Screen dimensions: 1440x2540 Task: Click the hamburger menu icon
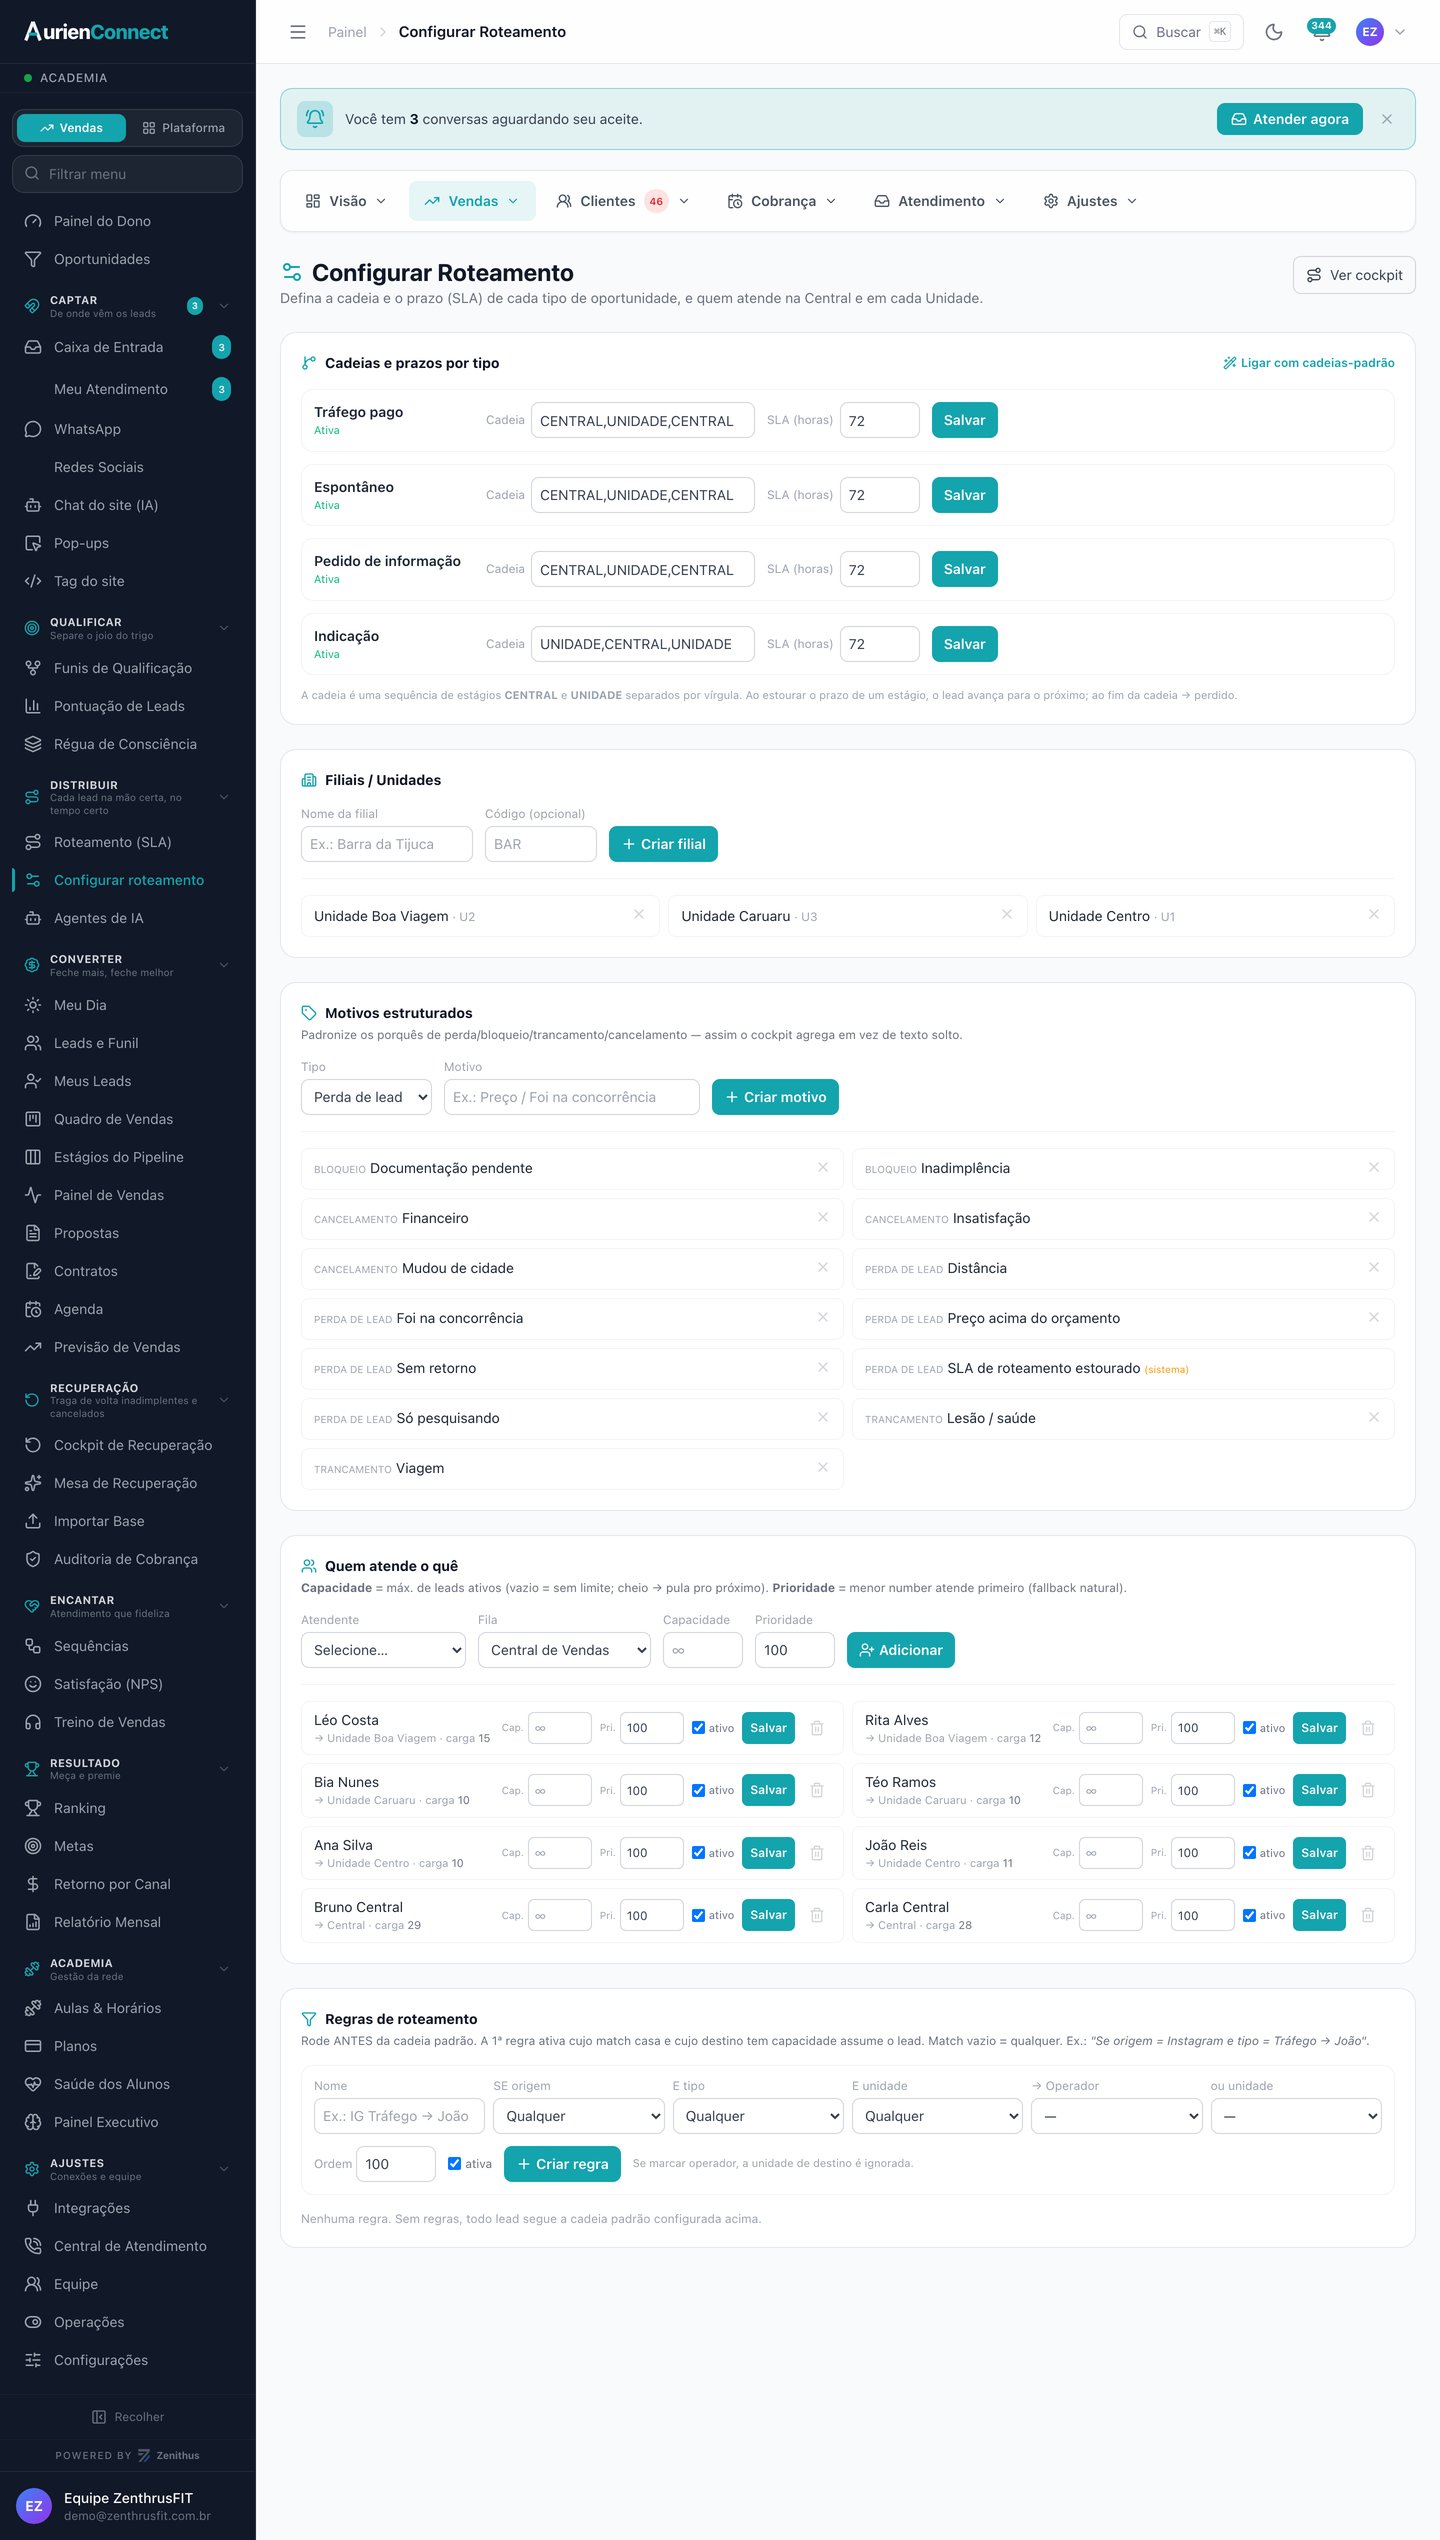[298, 32]
